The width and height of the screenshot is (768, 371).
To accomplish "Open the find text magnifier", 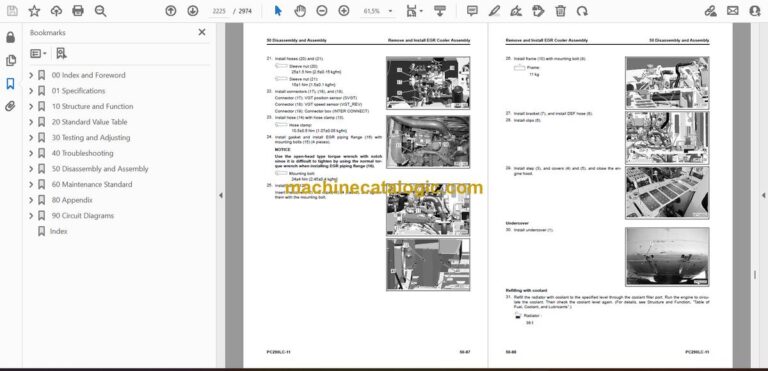I will (100, 11).
